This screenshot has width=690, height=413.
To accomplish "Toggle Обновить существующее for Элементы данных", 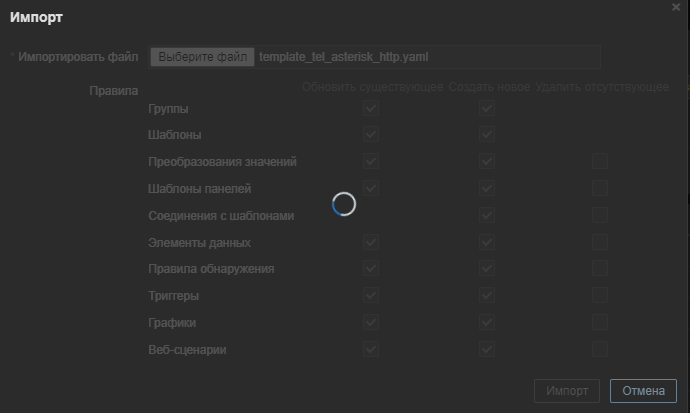I will click(x=371, y=242).
